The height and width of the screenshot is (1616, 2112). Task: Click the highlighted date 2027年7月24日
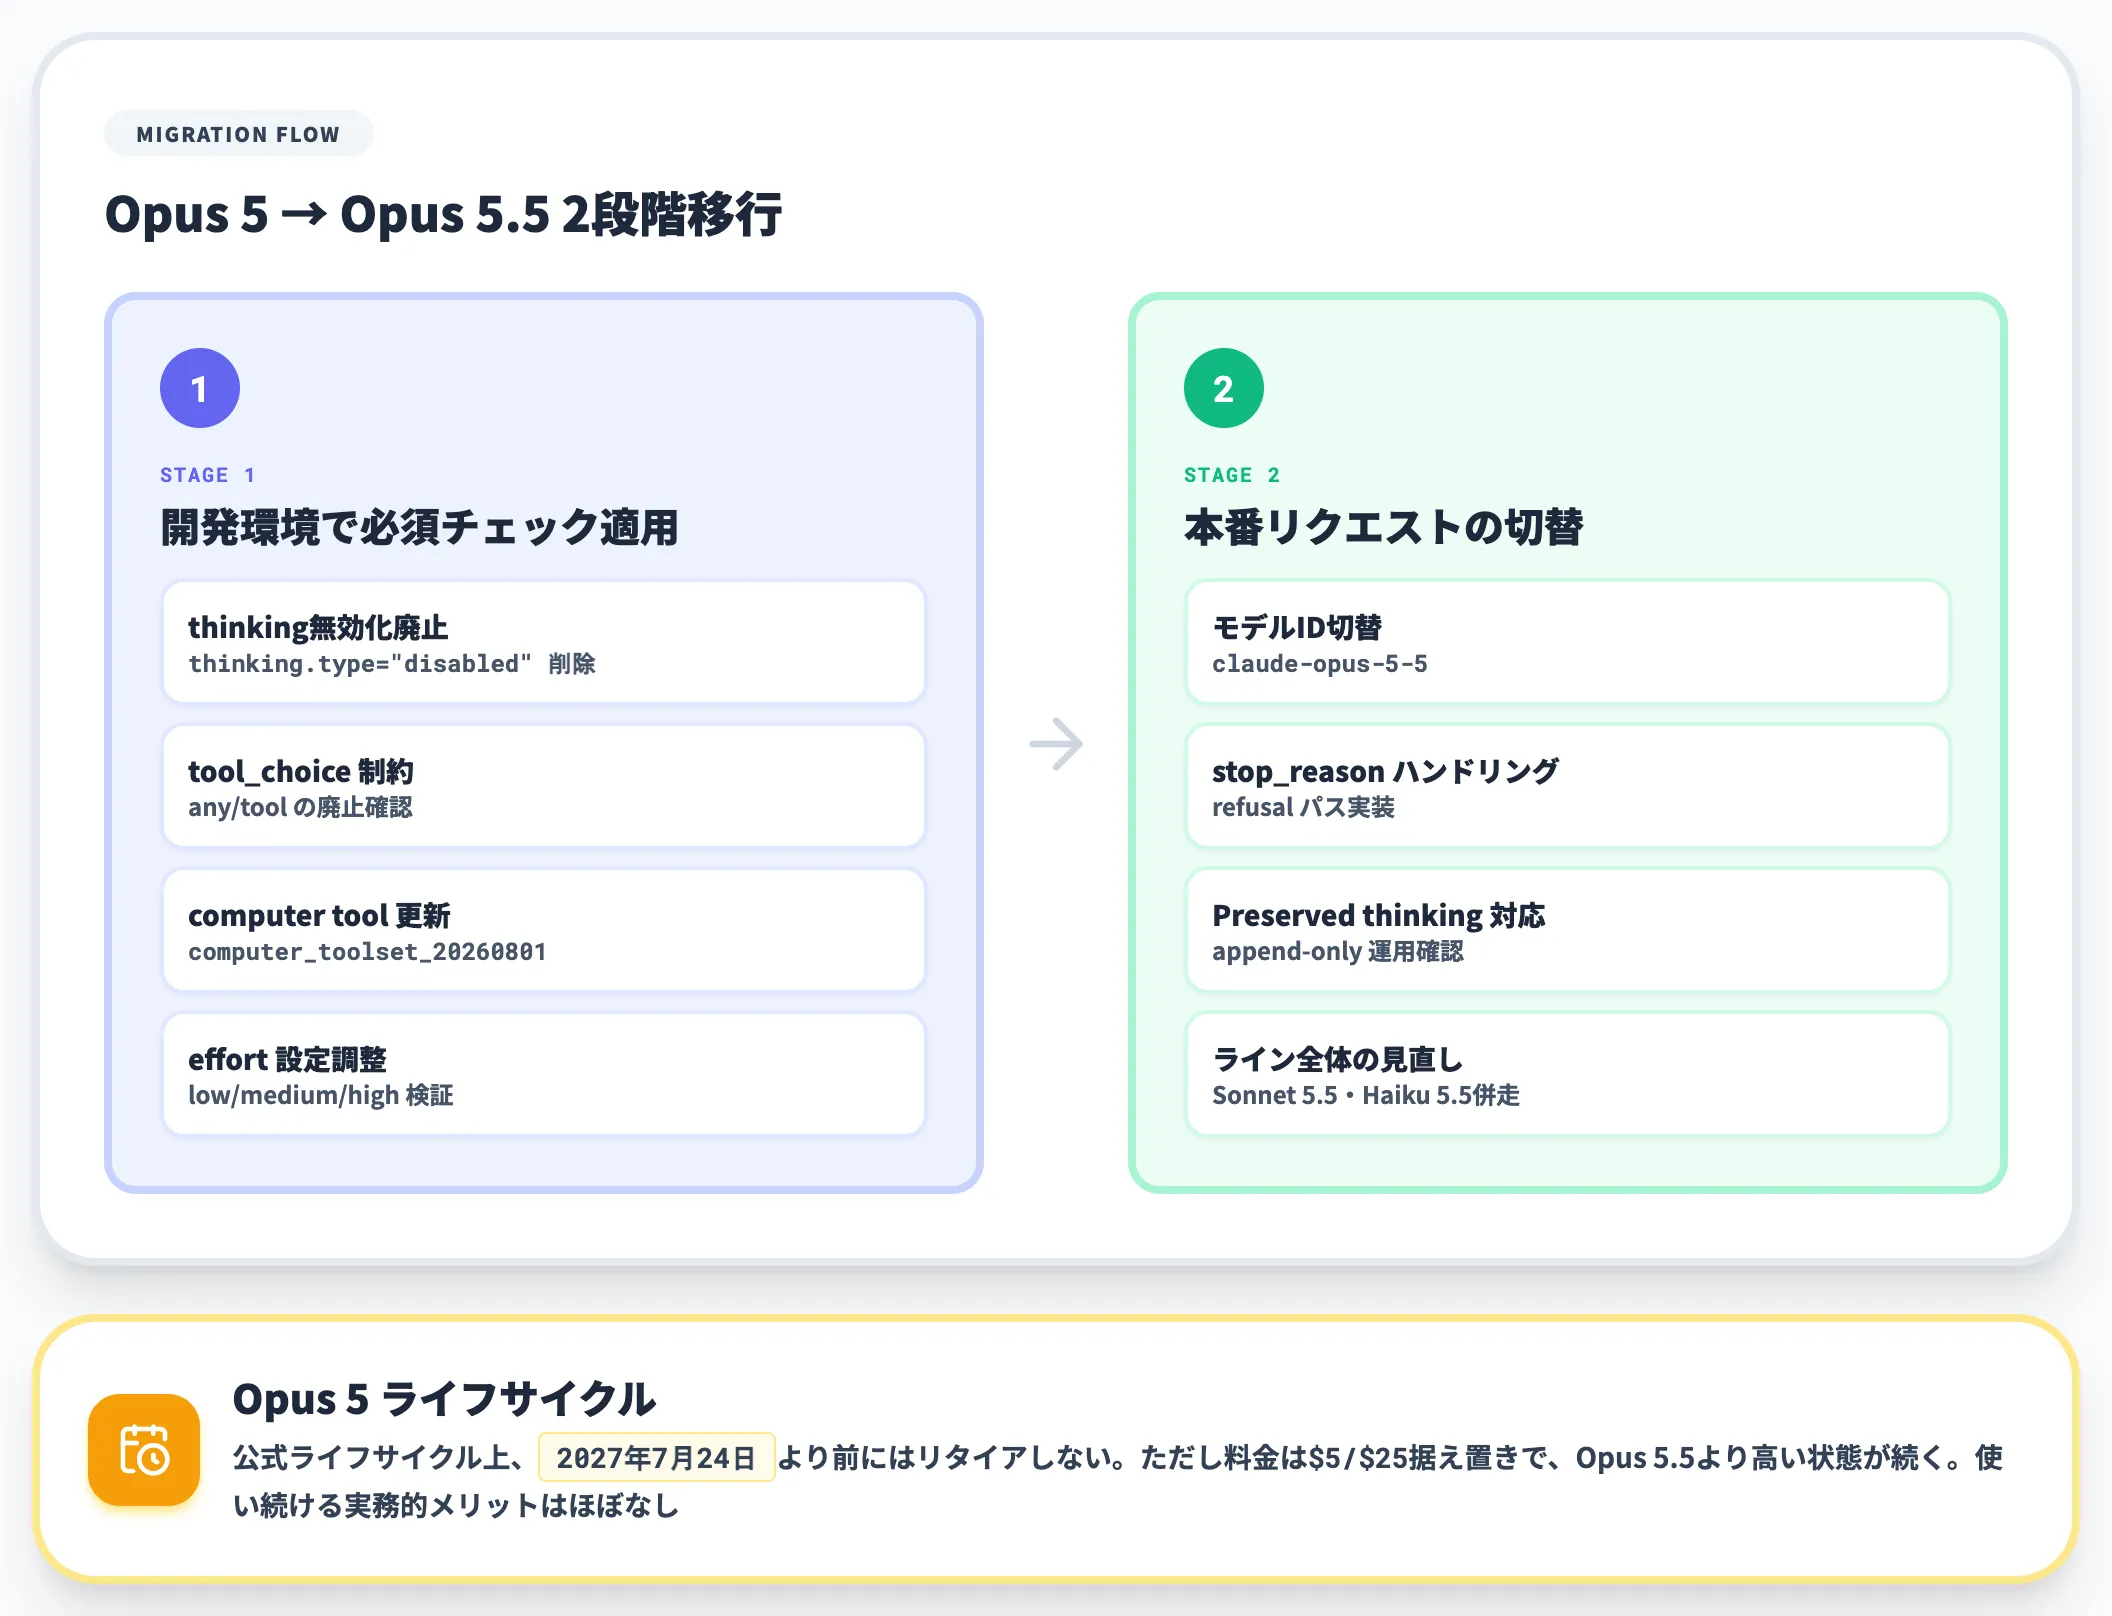656,1457
